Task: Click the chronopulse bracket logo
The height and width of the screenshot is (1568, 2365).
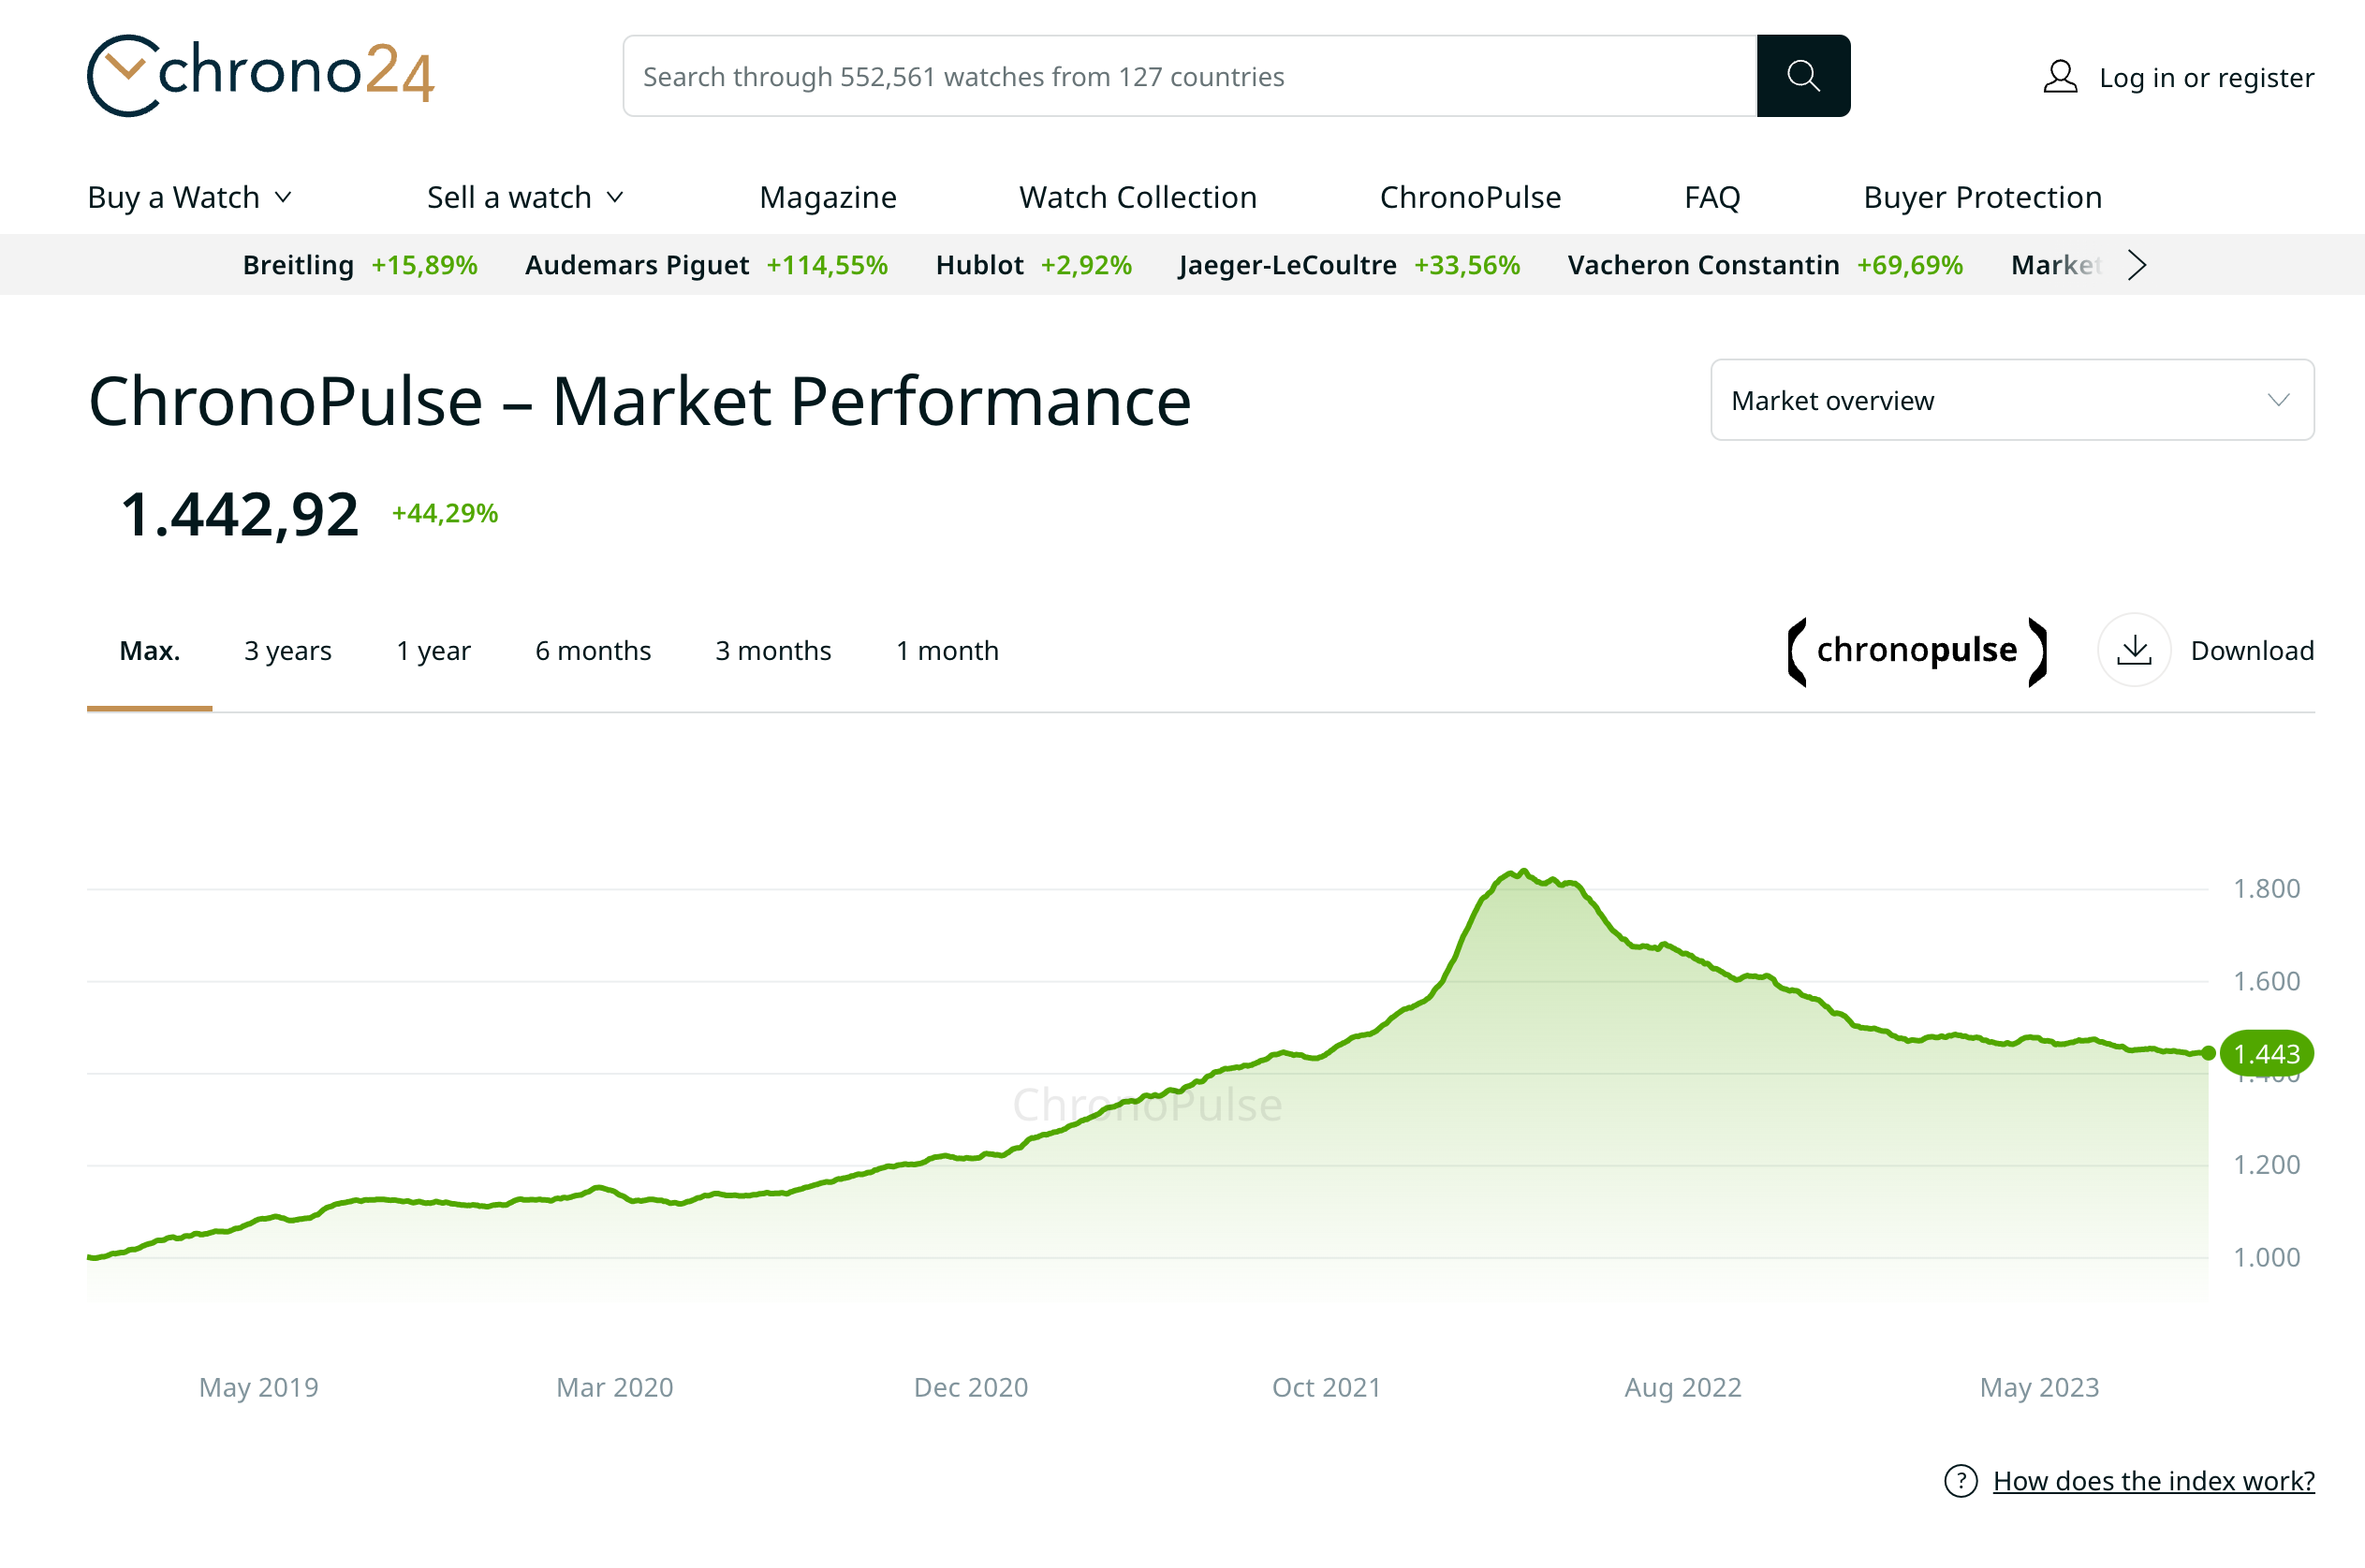Action: [x=1916, y=651]
